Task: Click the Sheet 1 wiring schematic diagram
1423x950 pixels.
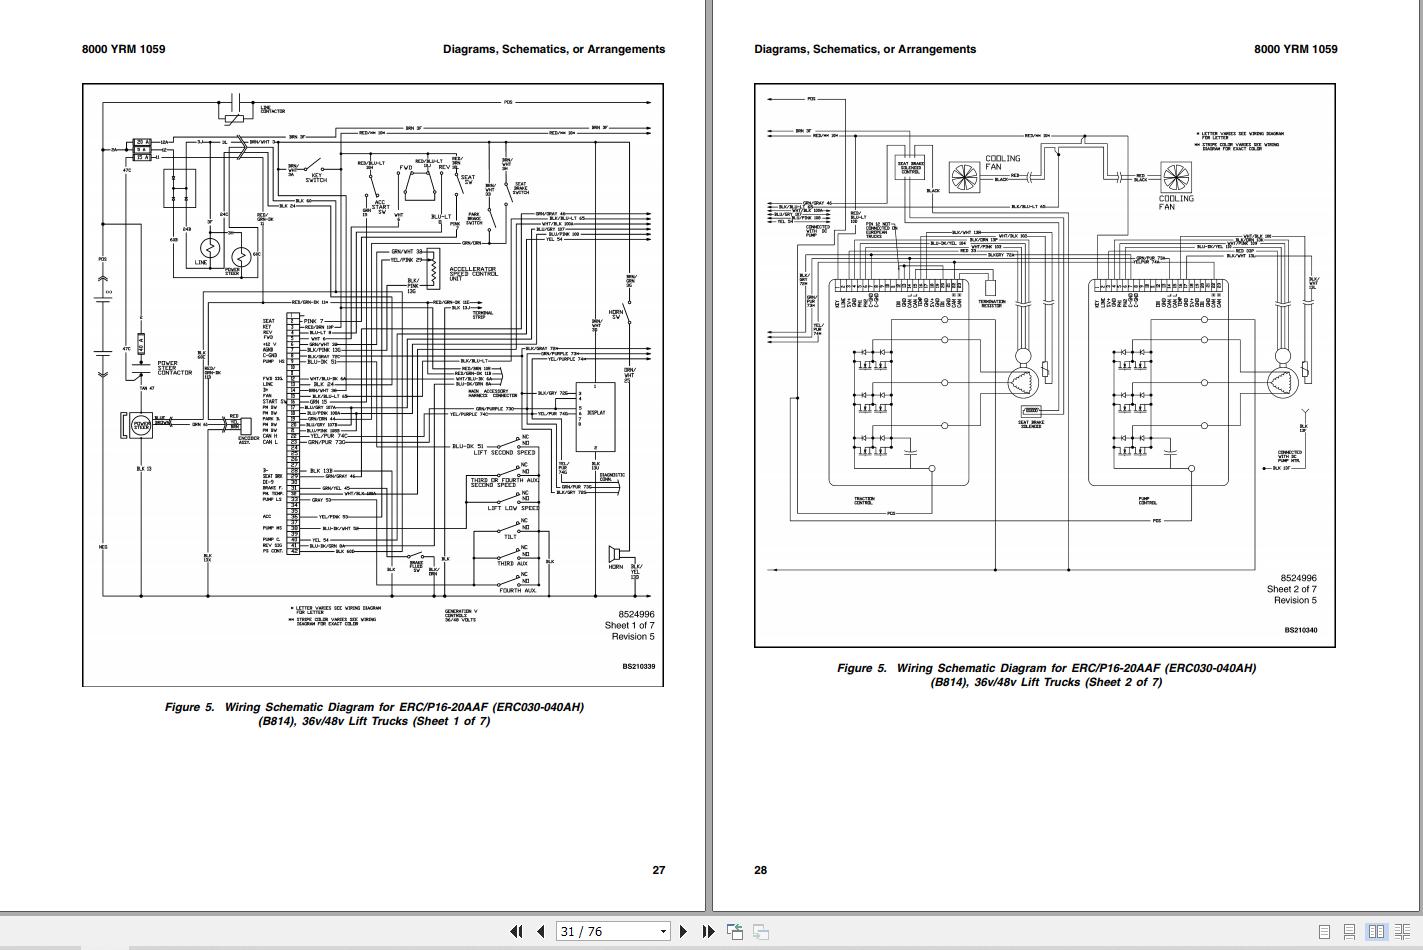Action: click(373, 385)
